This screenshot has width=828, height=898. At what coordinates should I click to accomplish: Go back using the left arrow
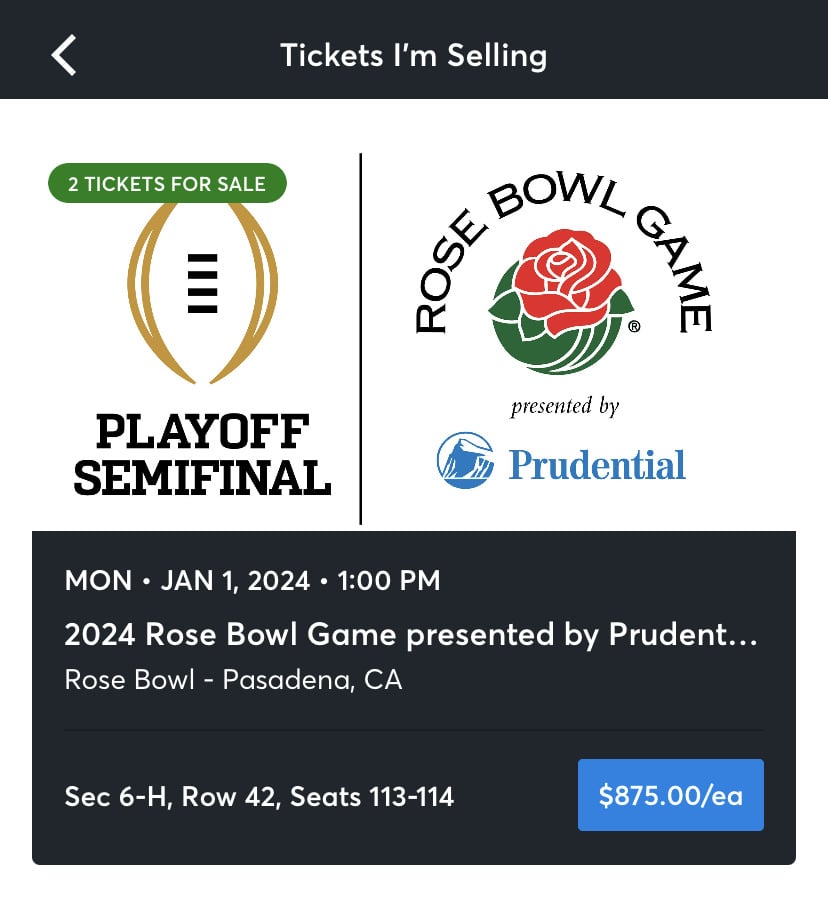coord(64,54)
